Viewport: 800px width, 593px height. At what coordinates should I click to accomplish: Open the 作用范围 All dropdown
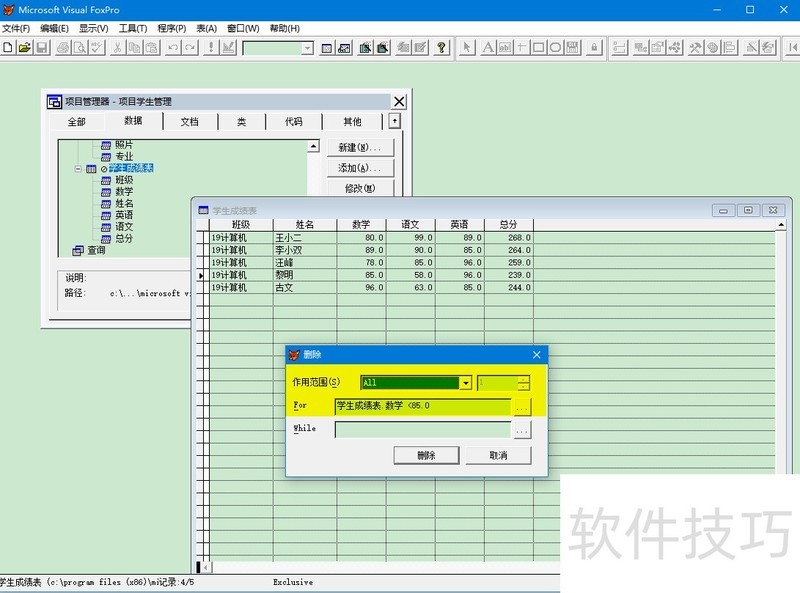(x=465, y=383)
